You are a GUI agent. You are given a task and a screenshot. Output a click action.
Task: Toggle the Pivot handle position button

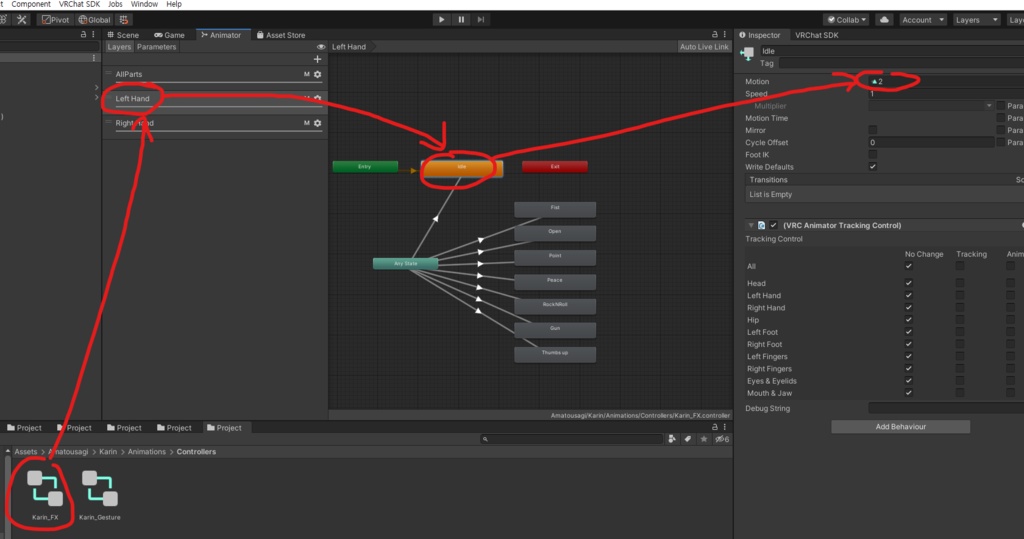click(55, 20)
